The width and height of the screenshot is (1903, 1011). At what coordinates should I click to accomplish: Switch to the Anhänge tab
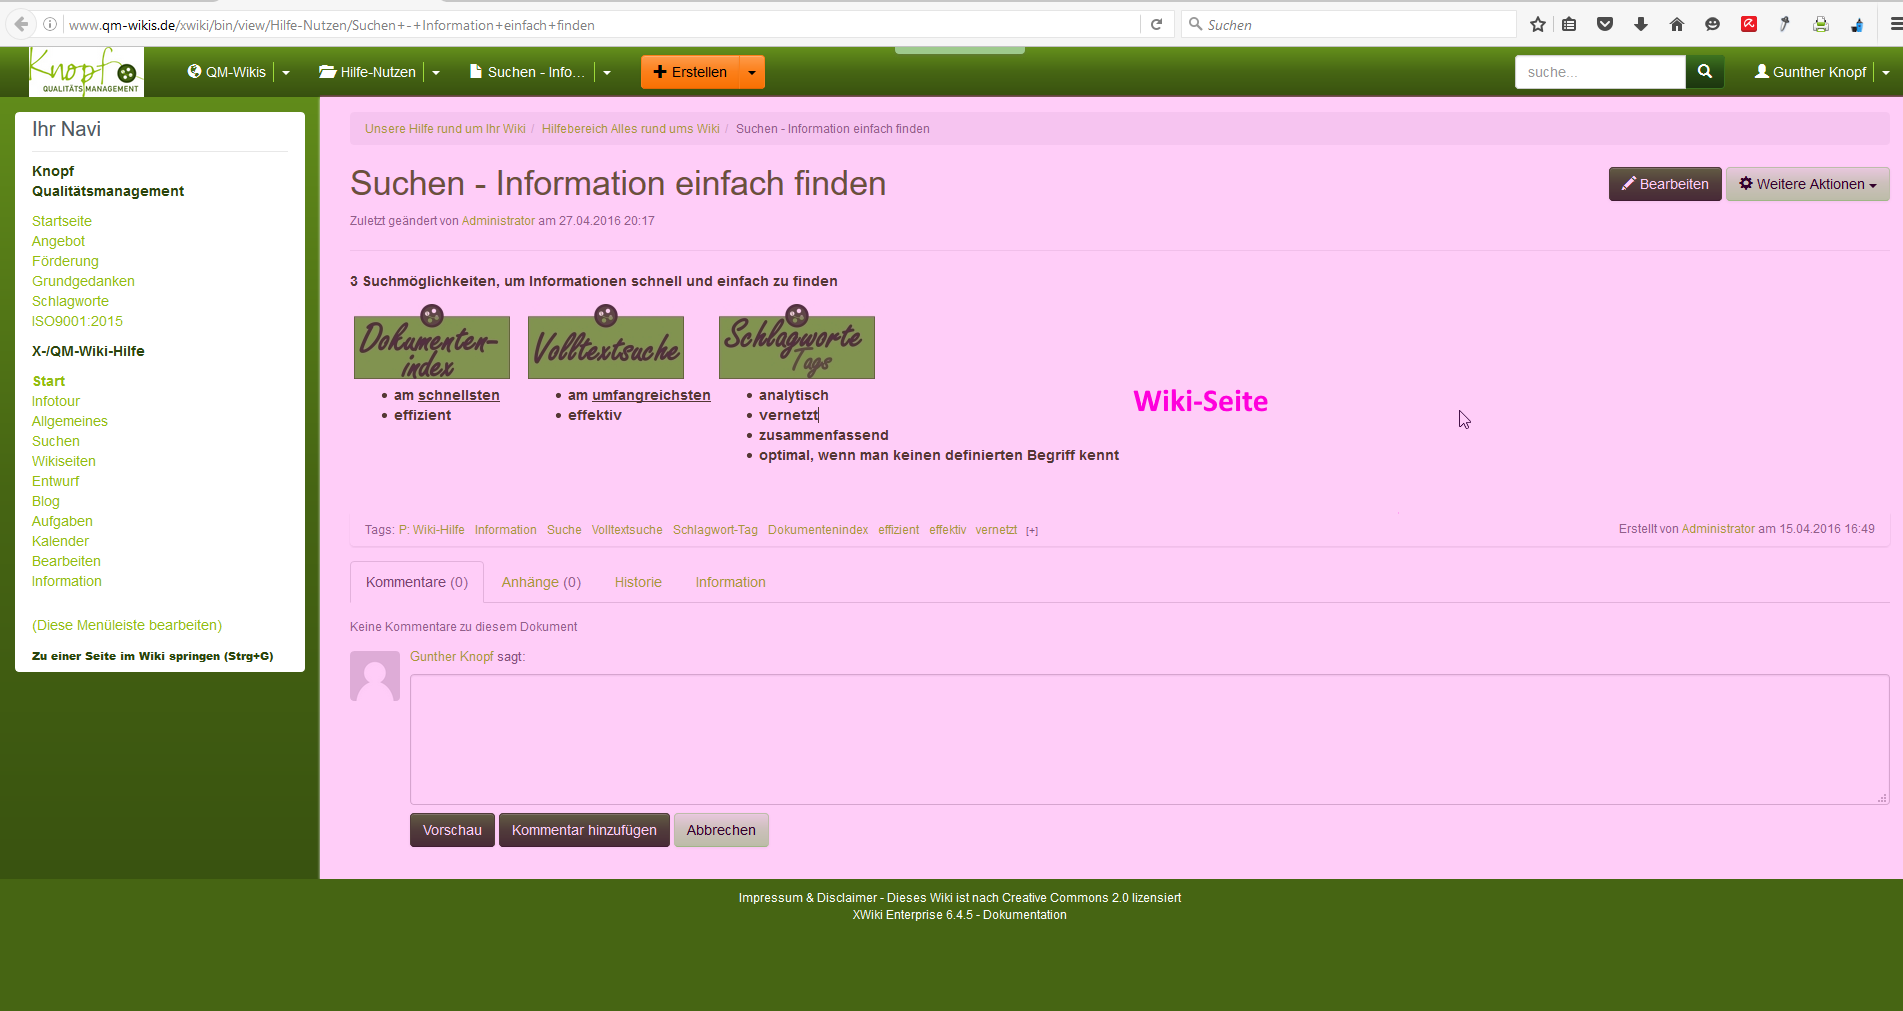[541, 582]
